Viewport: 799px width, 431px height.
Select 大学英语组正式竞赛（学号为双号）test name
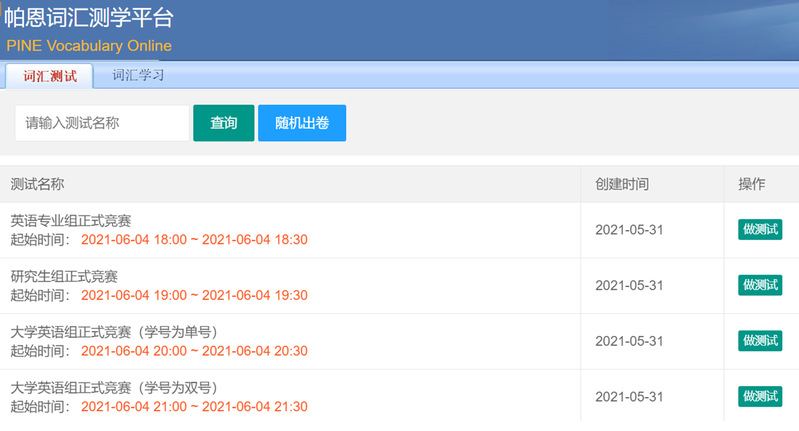pos(114,388)
